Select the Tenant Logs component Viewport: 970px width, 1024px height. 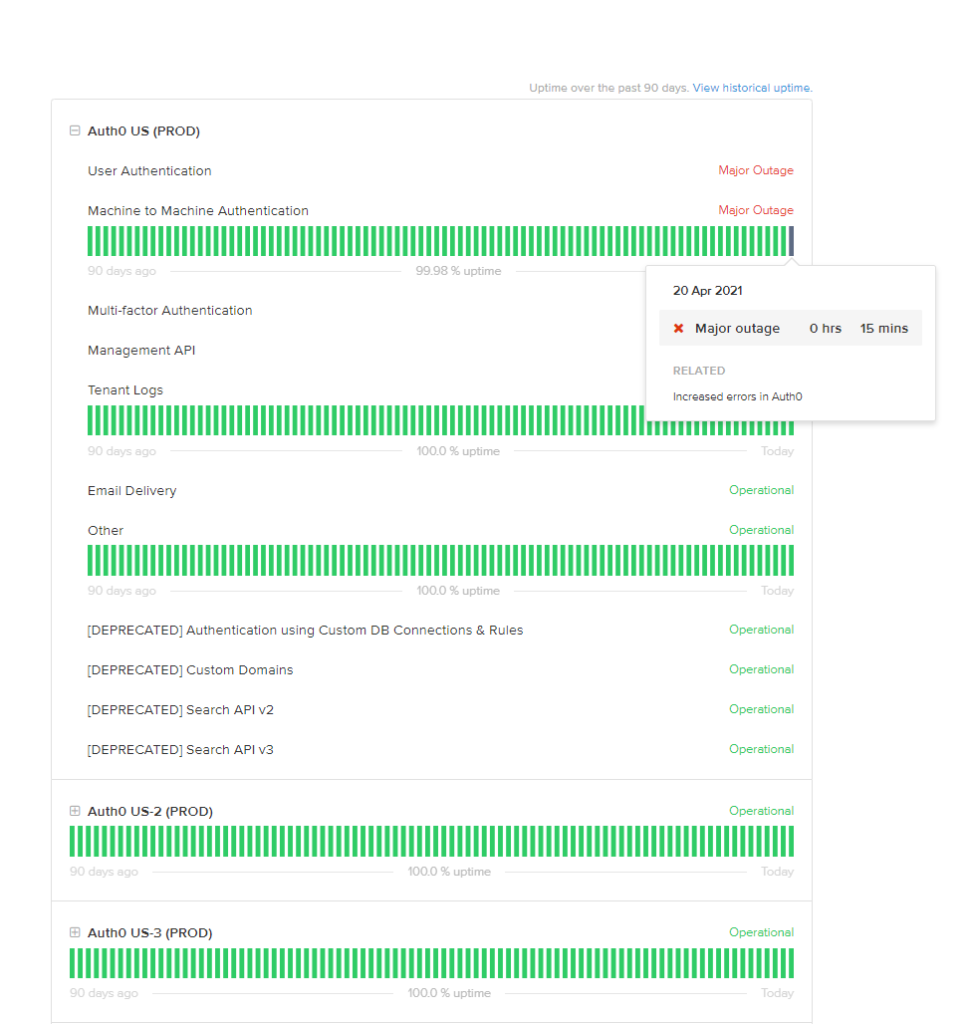[x=125, y=390]
